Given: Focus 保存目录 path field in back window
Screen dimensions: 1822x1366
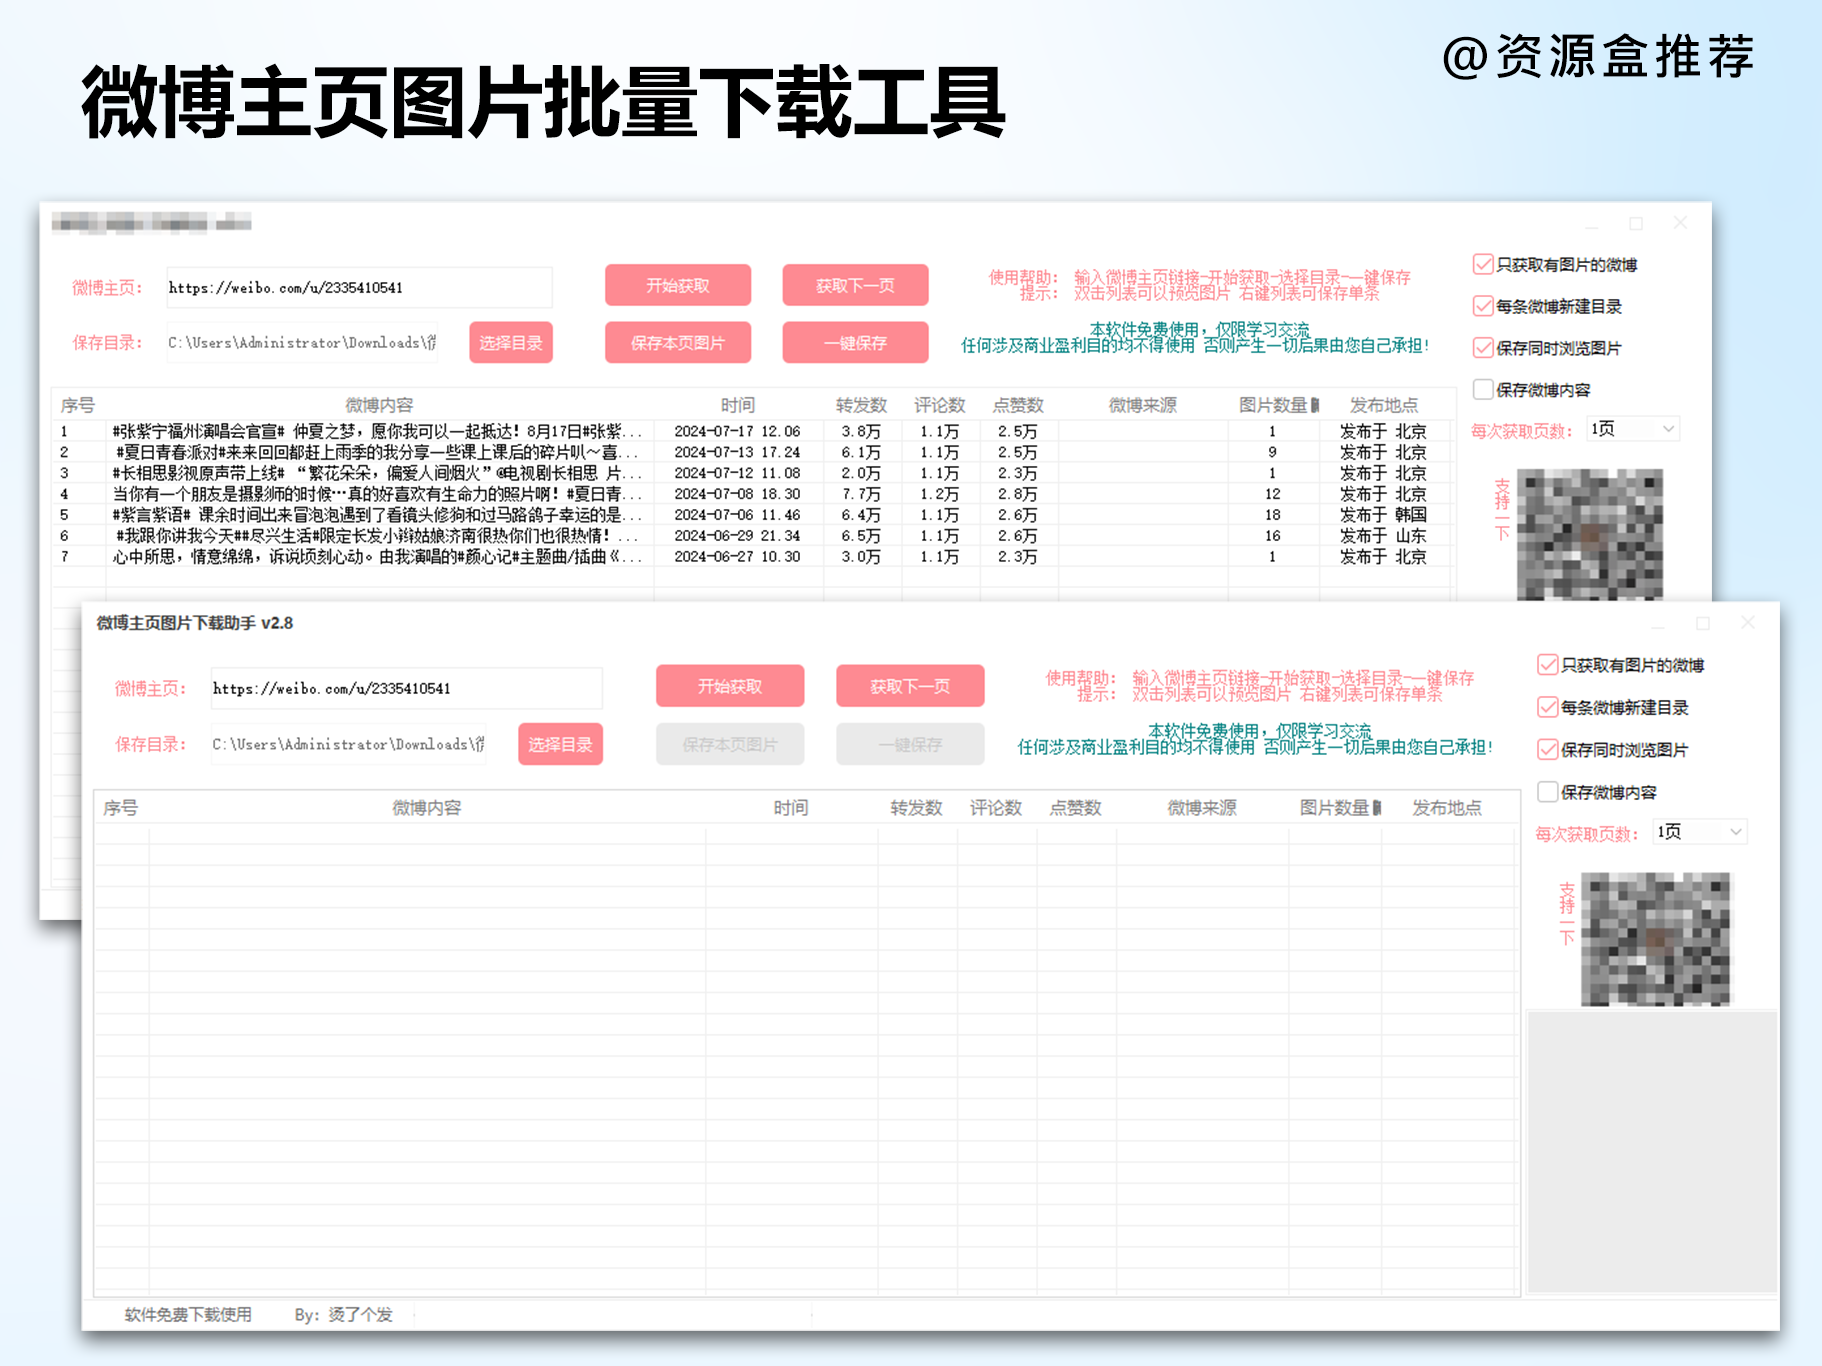Looking at the screenshot, I should coord(302,342).
